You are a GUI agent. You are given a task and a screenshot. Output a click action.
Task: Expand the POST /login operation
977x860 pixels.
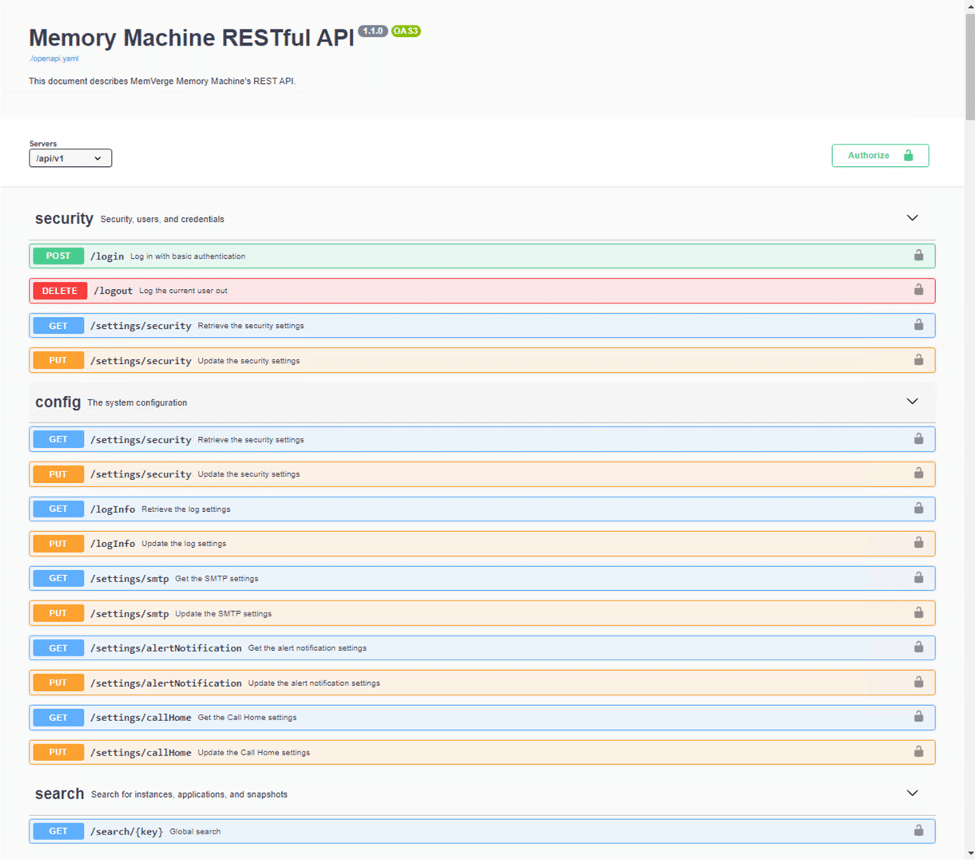coord(482,256)
